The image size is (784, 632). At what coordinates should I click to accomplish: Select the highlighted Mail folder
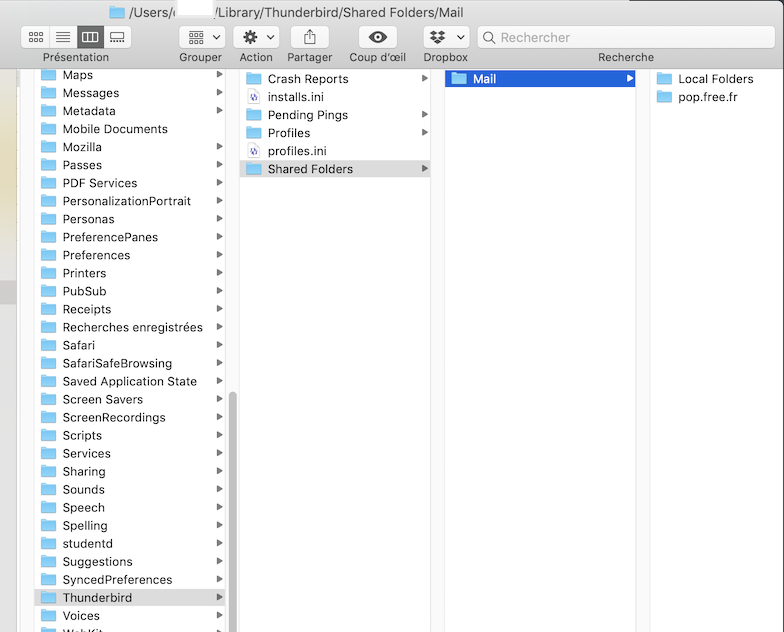(x=540, y=78)
